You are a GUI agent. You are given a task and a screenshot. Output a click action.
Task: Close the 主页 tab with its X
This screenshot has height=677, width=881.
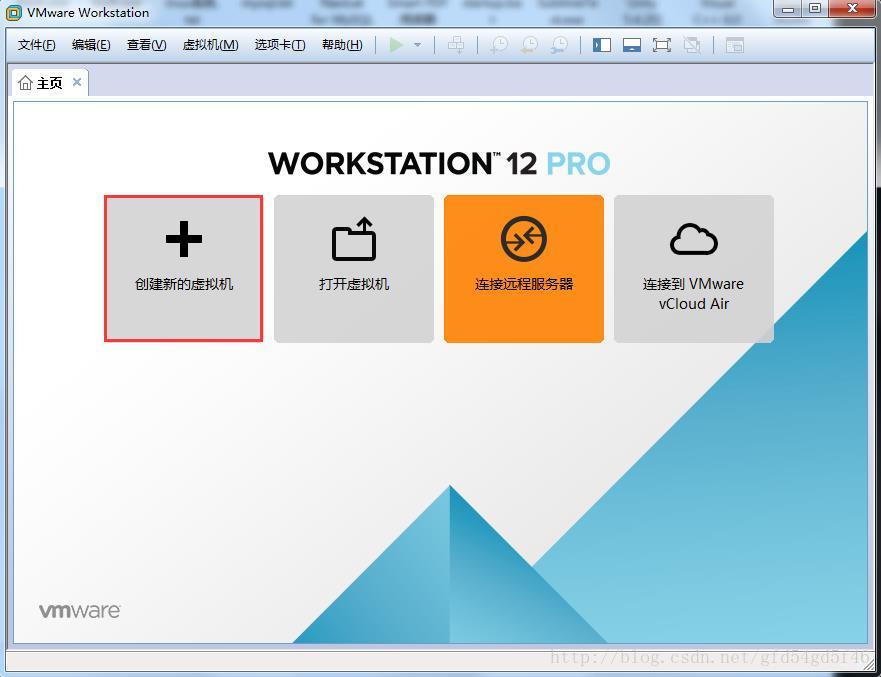[77, 82]
